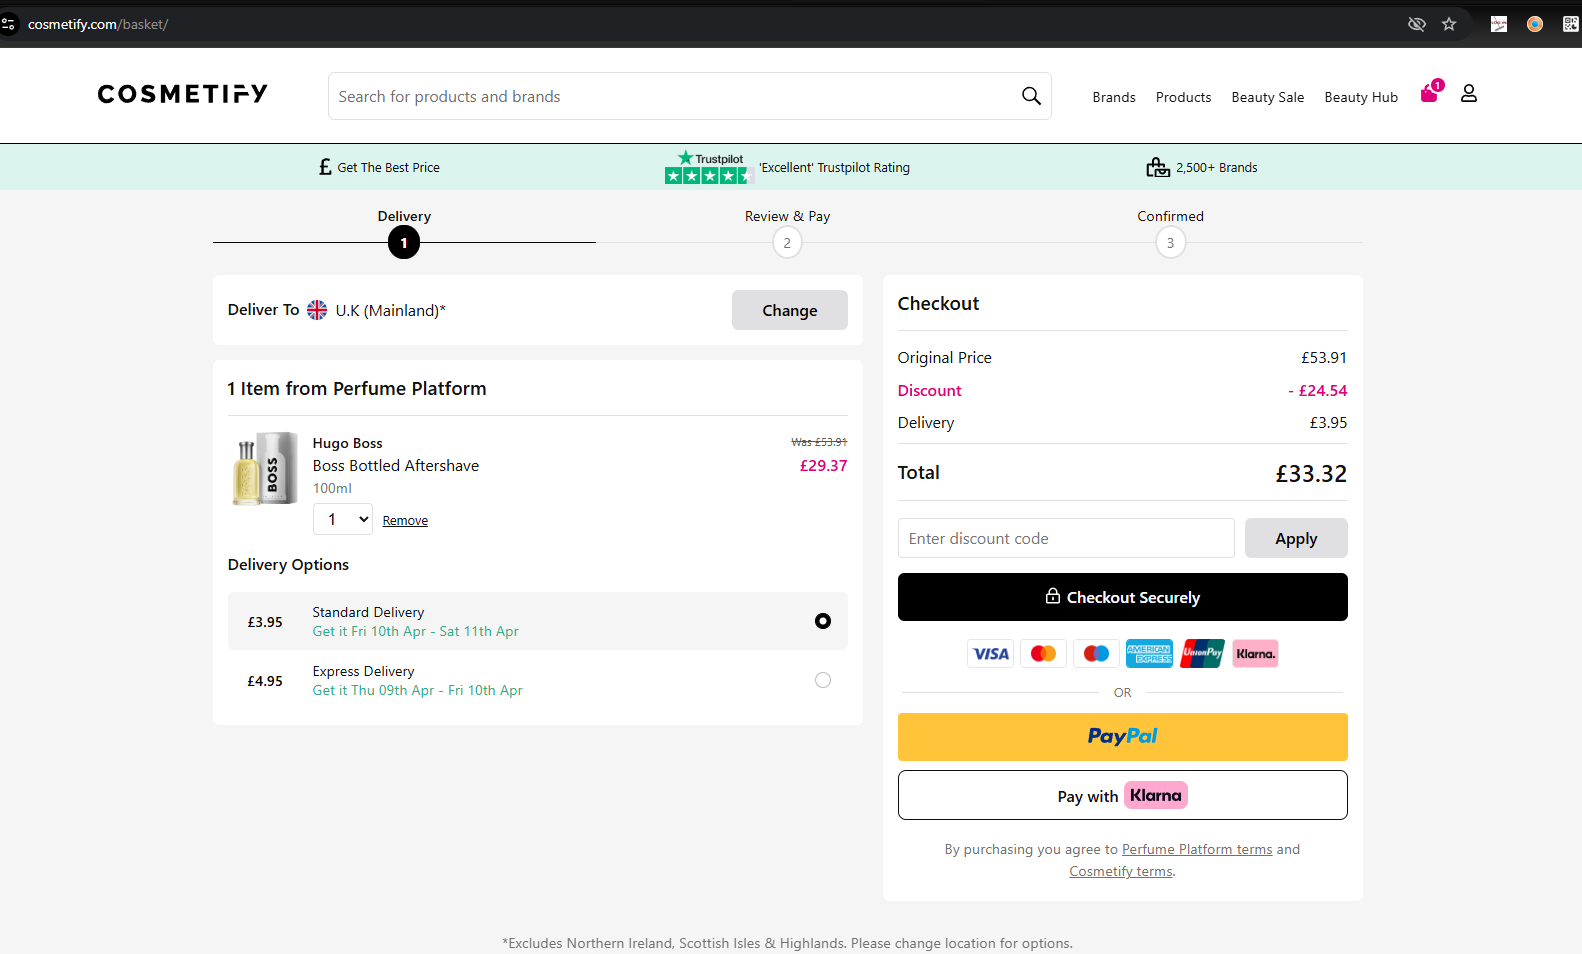Click the Cosmetify logo
The image size is (1582, 954).
pyautogui.click(x=182, y=94)
